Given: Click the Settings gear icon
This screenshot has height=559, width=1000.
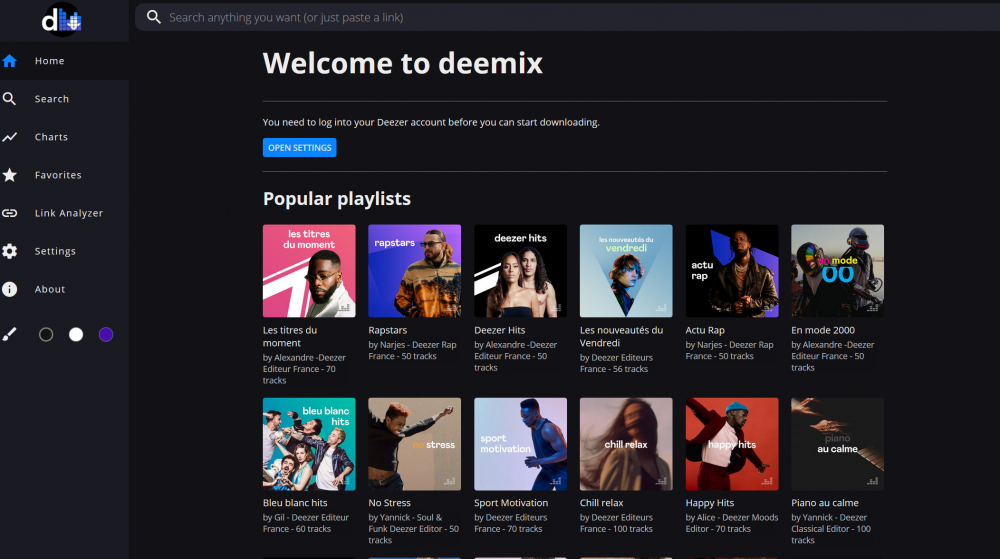Looking at the screenshot, I should click(x=10, y=251).
